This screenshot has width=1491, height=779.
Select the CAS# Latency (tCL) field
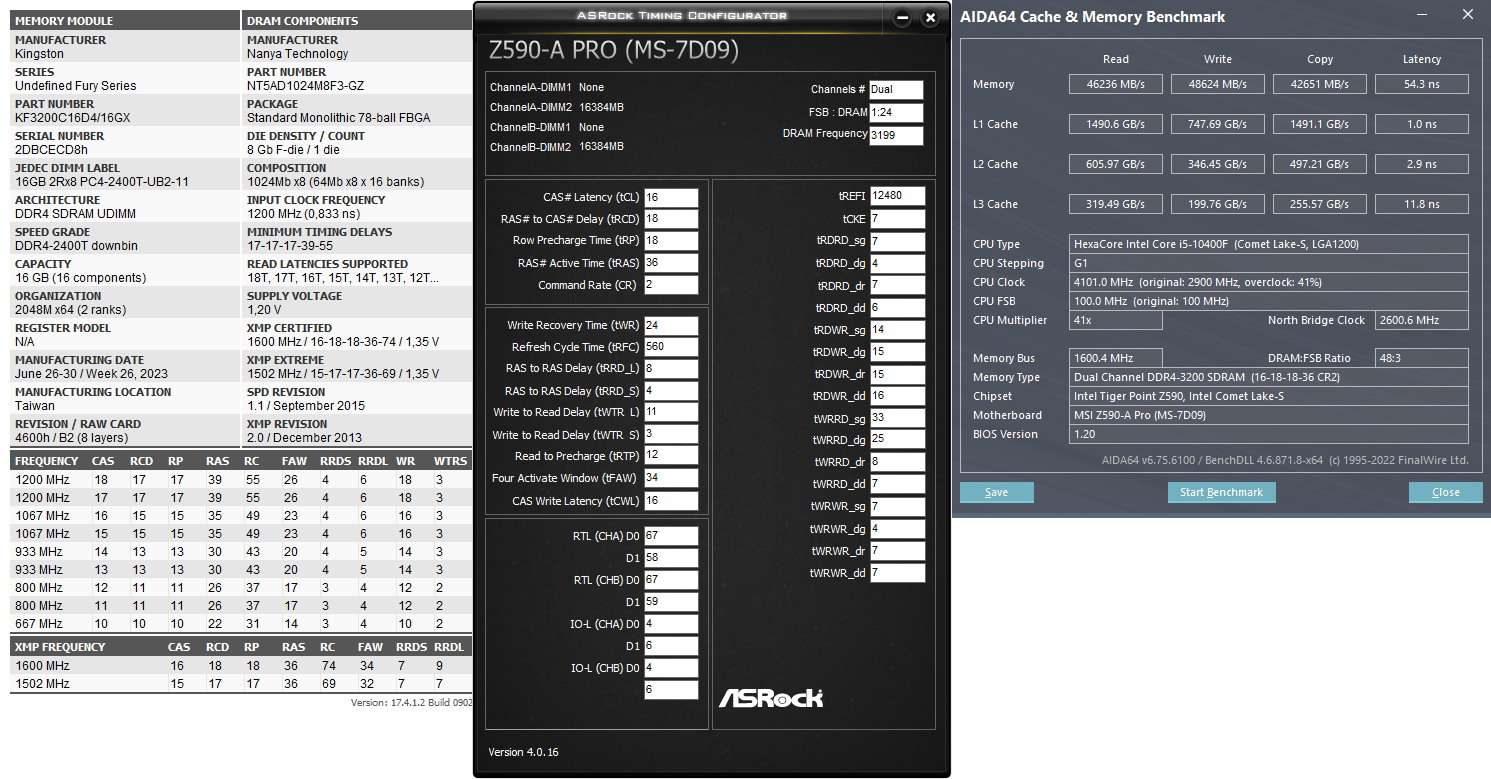(671, 197)
